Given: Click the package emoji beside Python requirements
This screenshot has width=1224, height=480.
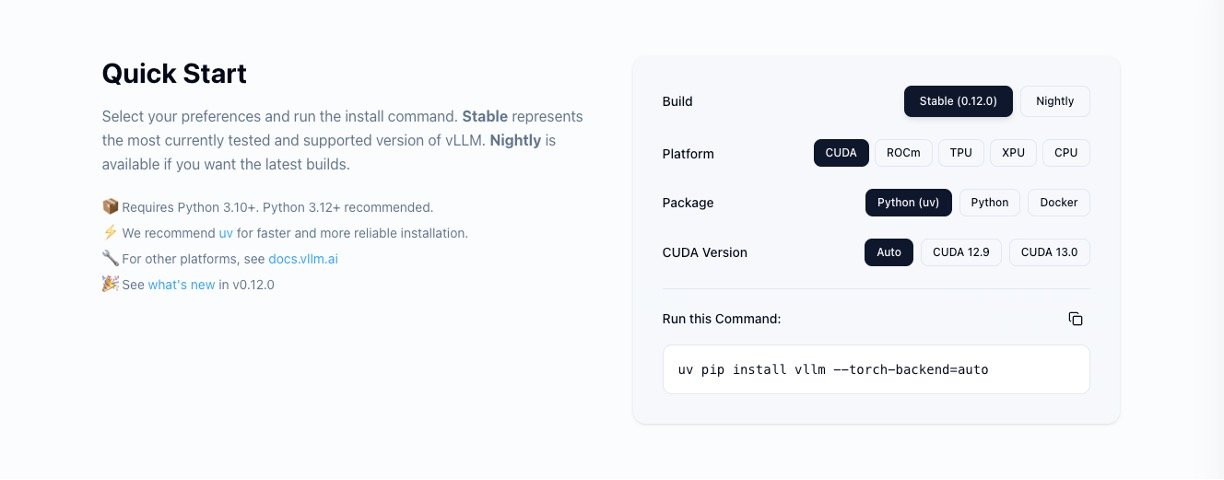Looking at the screenshot, I should tap(110, 207).
